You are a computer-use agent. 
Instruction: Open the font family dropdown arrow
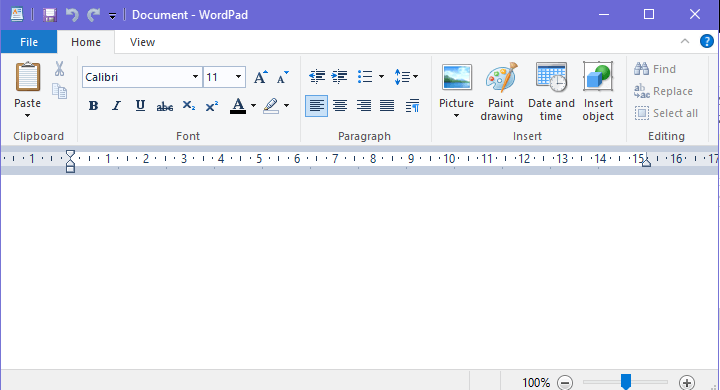tap(195, 77)
